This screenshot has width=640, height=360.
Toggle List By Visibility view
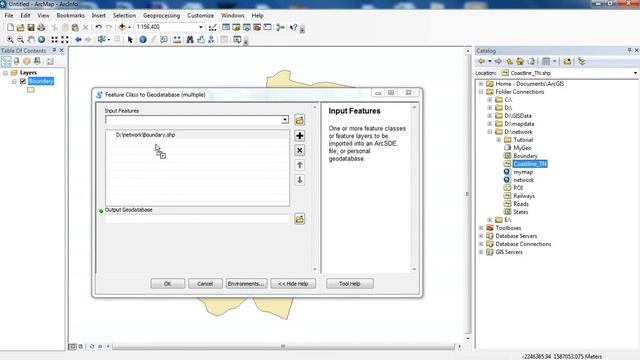(x=27, y=61)
